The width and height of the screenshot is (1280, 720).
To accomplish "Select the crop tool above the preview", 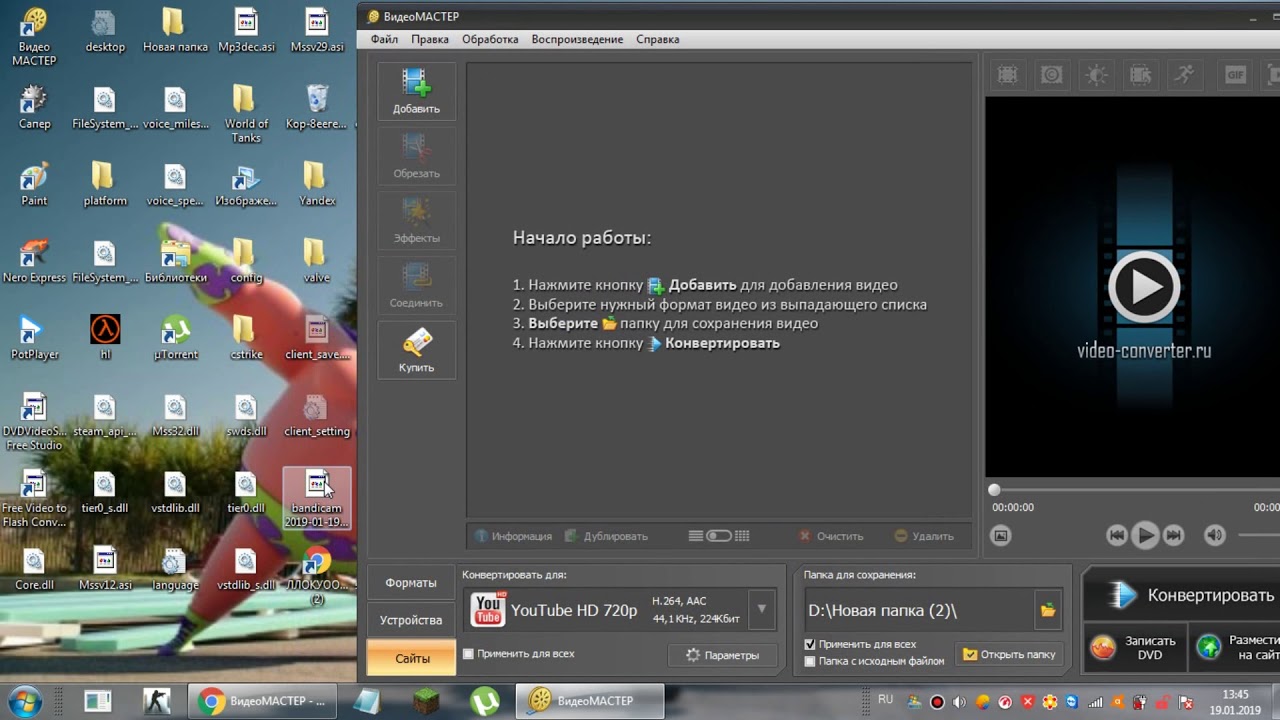I will tap(1007, 75).
